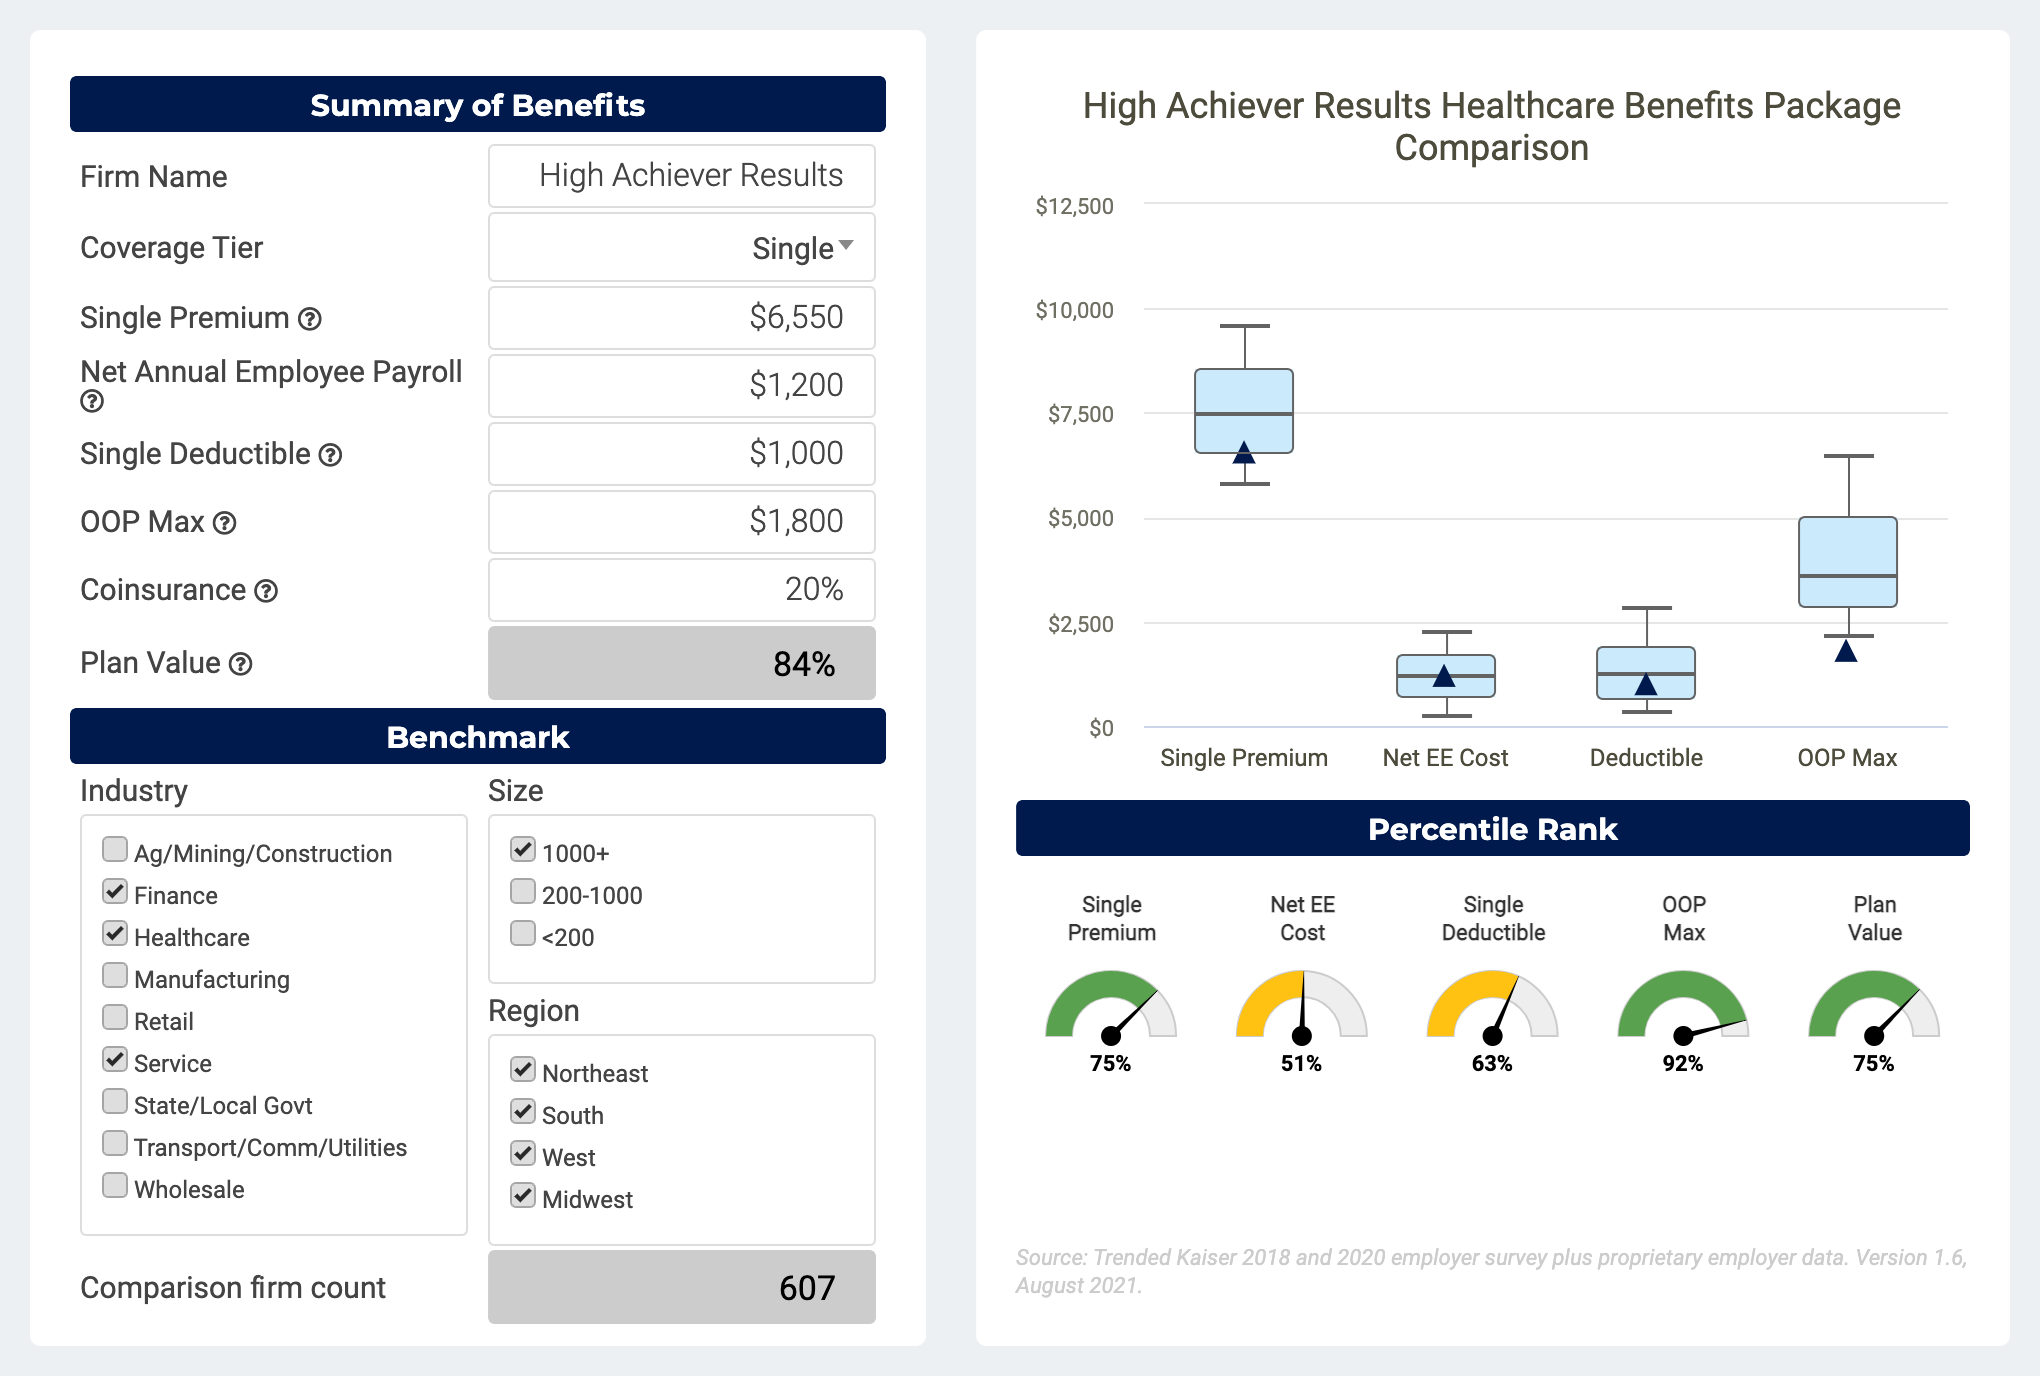Viewport: 2040px width, 1376px height.
Task: Check the Retail industry checkbox
Action: (115, 1018)
